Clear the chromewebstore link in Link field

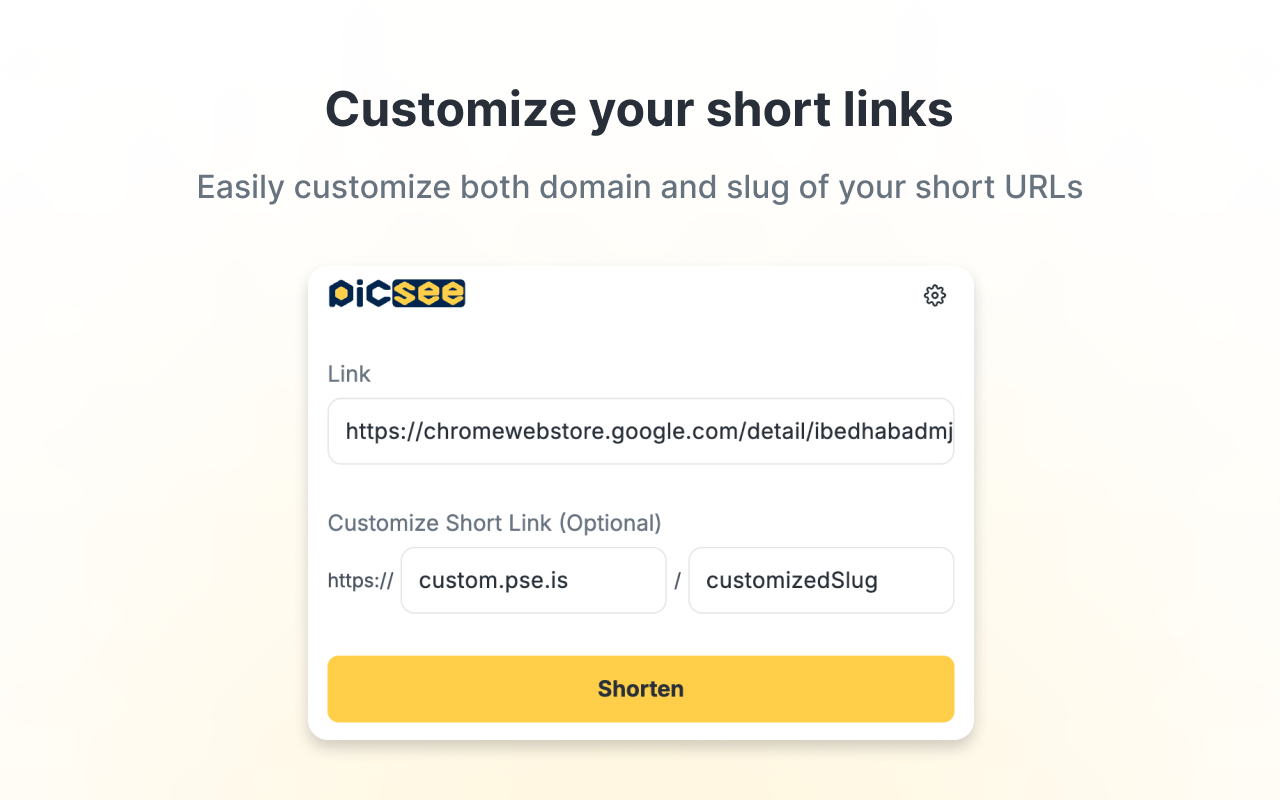tap(640, 431)
